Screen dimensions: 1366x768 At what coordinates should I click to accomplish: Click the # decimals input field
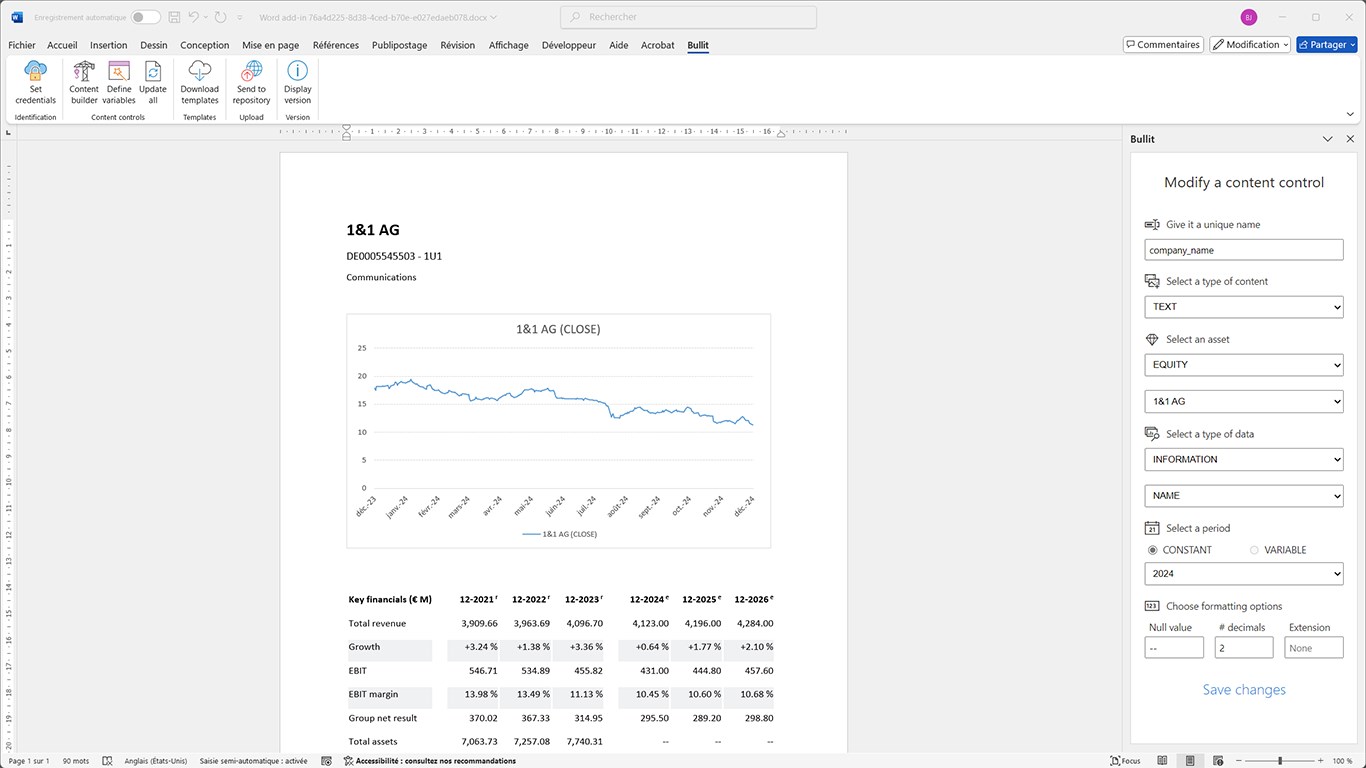click(x=1244, y=648)
